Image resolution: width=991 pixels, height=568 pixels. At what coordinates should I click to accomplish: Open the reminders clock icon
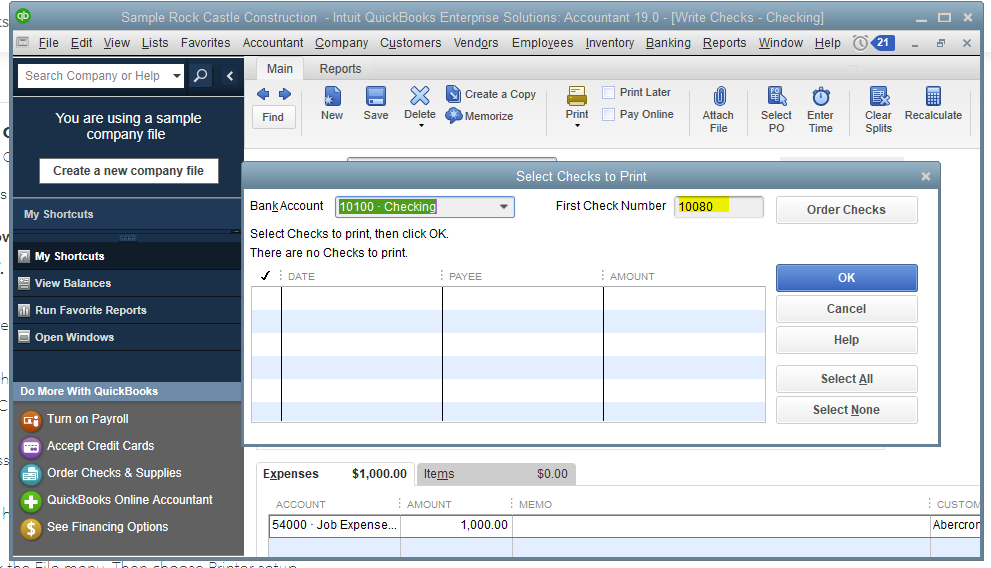[860, 43]
